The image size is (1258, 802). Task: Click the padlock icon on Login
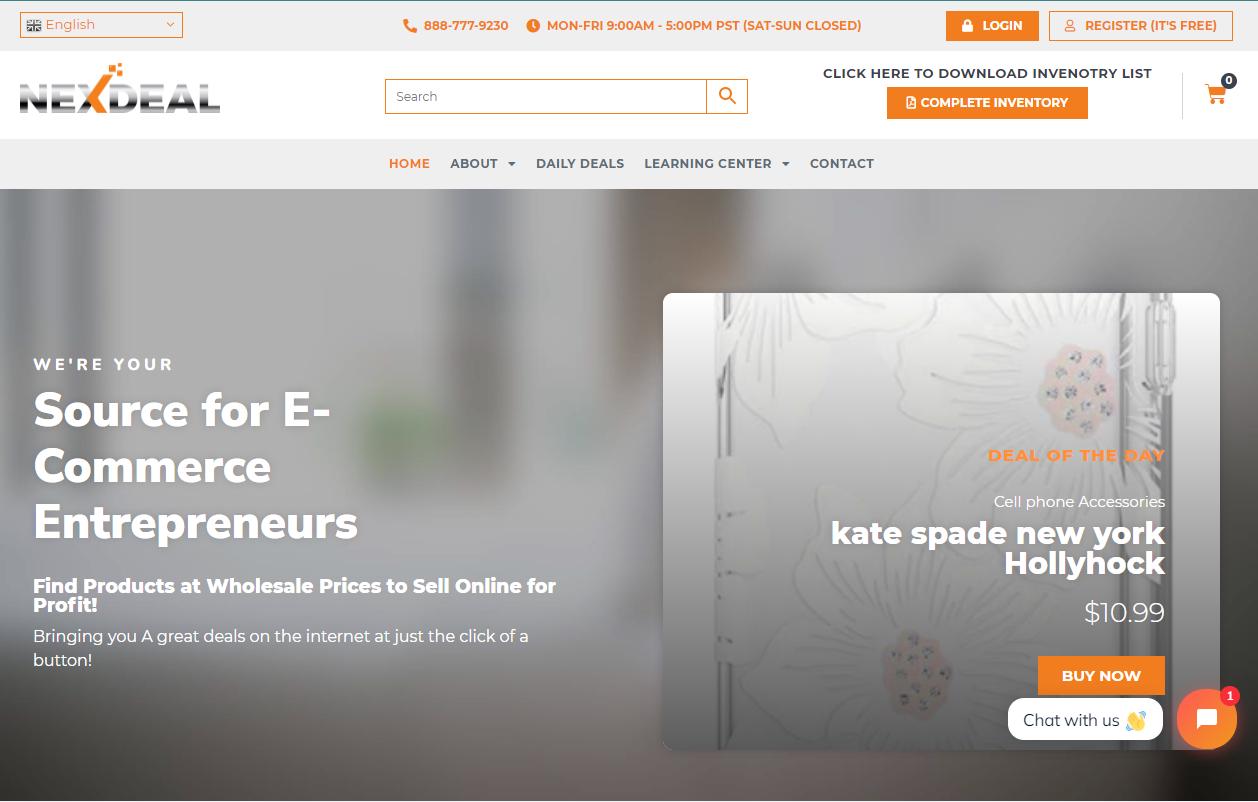click(x=967, y=26)
